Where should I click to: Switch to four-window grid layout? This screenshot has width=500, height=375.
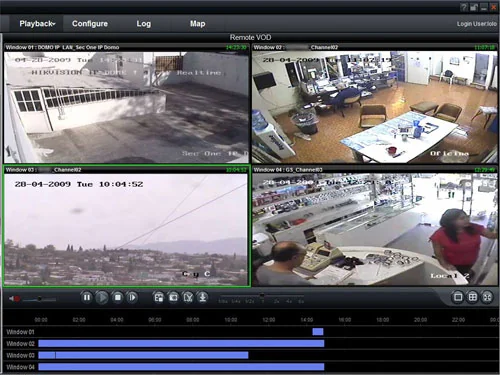click(473, 297)
